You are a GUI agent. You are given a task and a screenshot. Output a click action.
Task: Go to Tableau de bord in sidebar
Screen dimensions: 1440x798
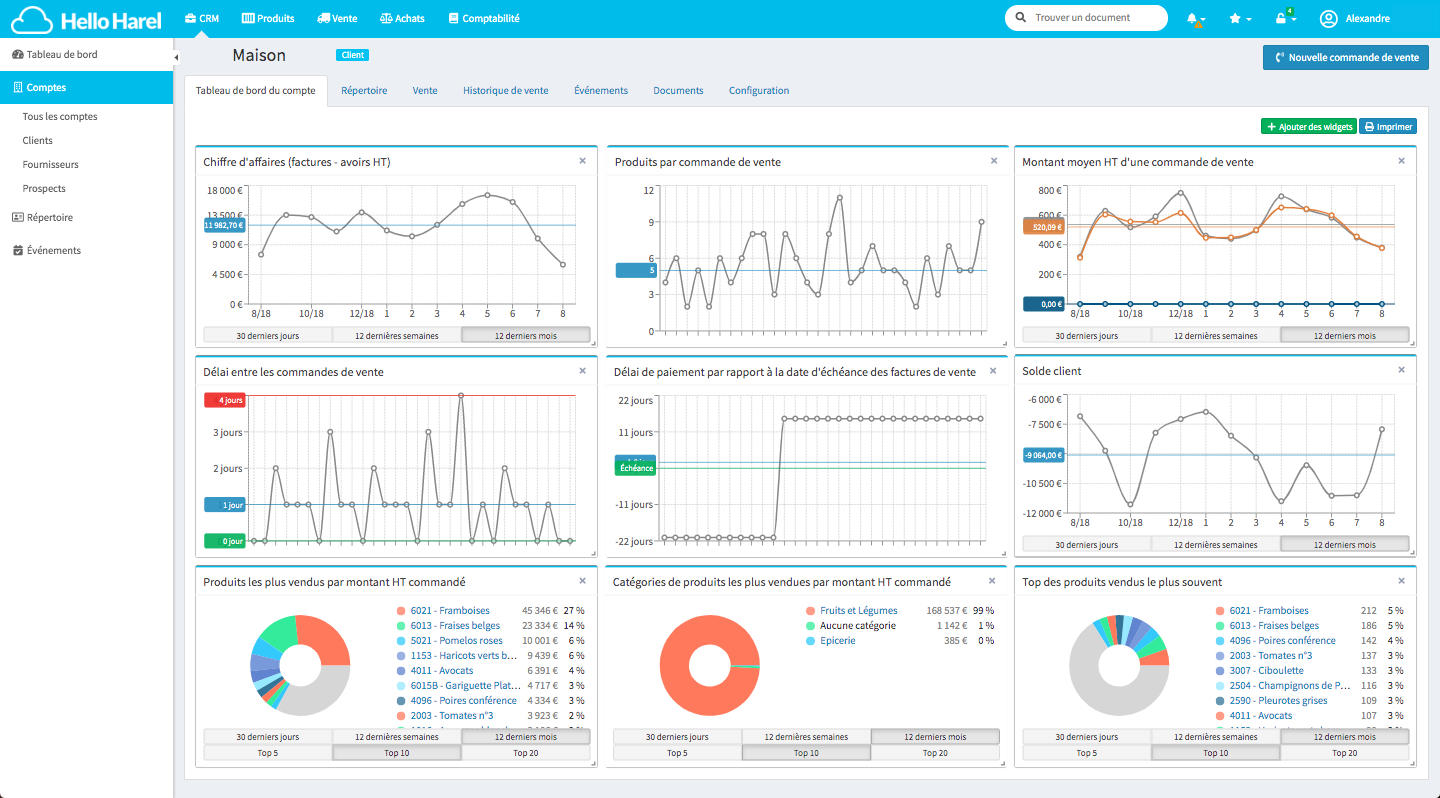point(86,55)
